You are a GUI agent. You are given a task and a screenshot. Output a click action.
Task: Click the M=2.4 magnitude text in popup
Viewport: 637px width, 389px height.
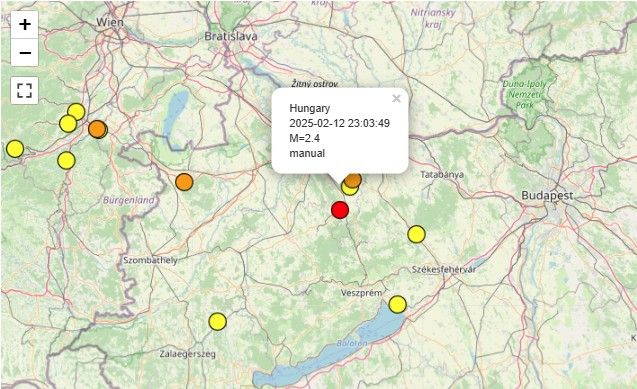pos(305,138)
